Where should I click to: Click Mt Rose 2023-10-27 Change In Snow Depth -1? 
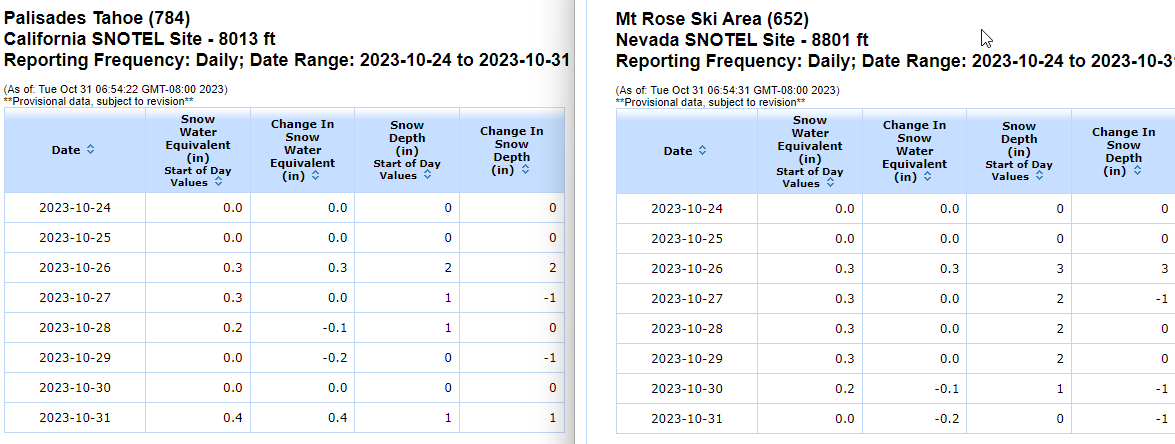coord(1162,298)
